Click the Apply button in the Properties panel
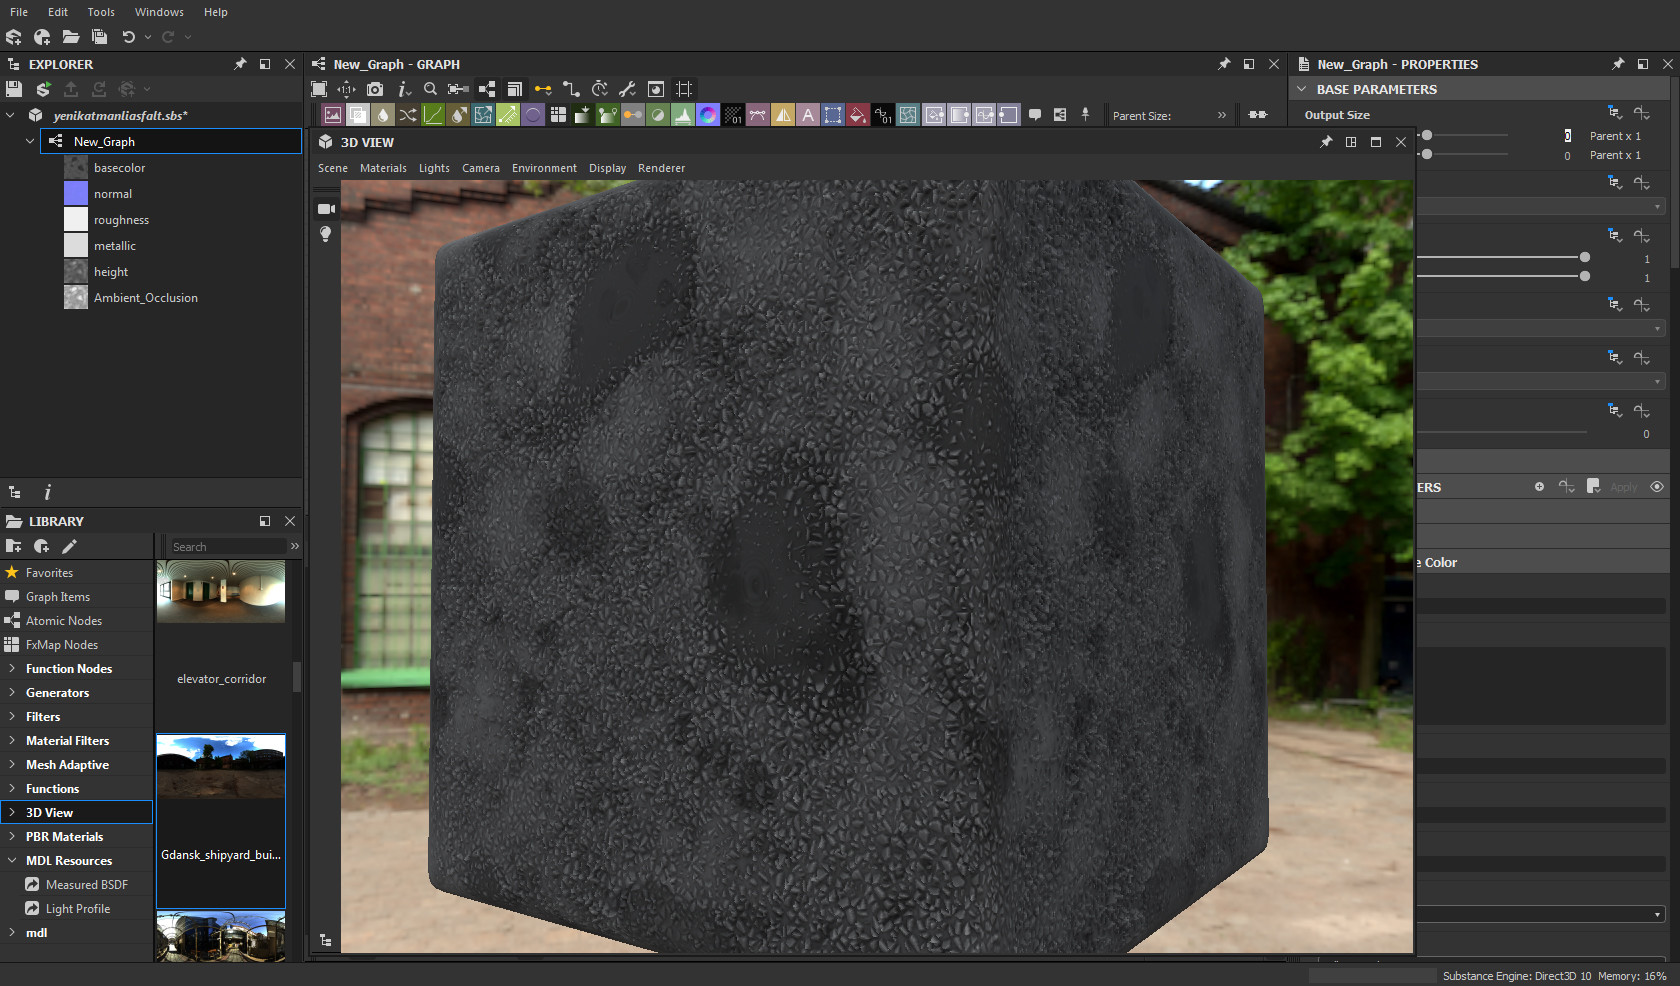 [x=1624, y=487]
